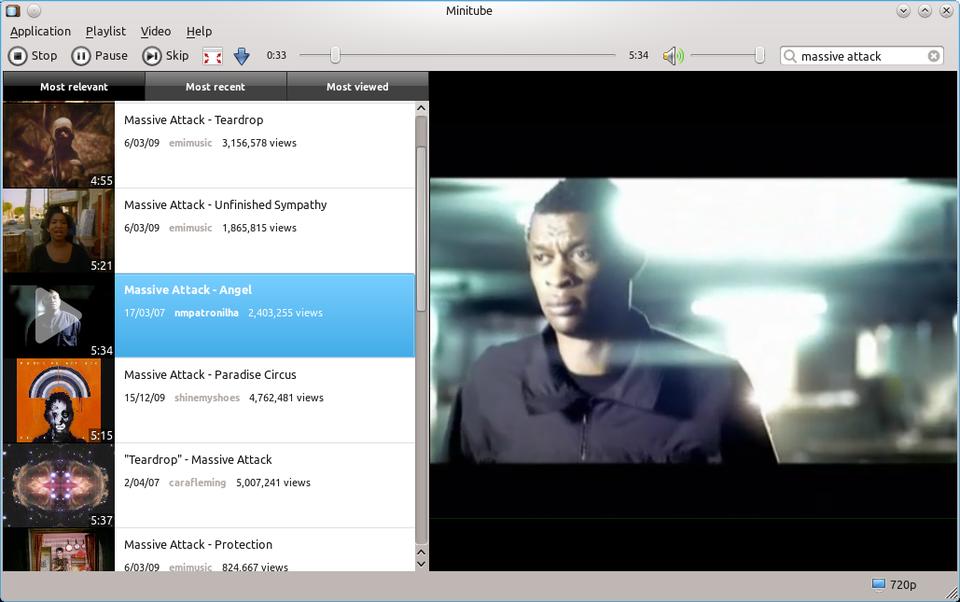Download video using blue arrow icon

241,56
